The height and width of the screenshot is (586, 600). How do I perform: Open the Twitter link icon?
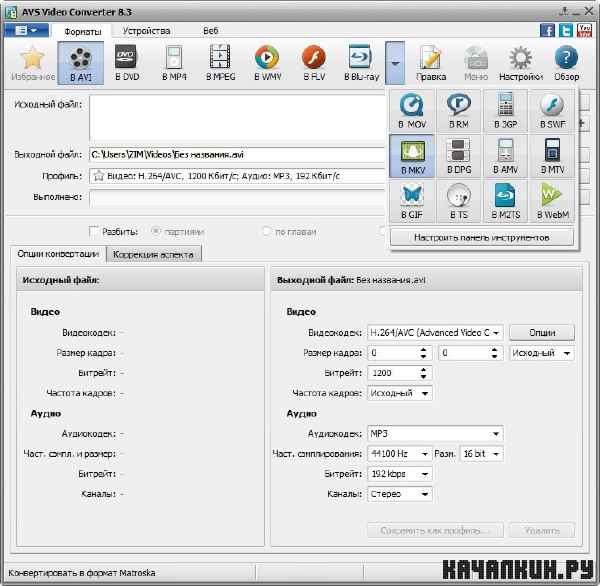point(566,30)
